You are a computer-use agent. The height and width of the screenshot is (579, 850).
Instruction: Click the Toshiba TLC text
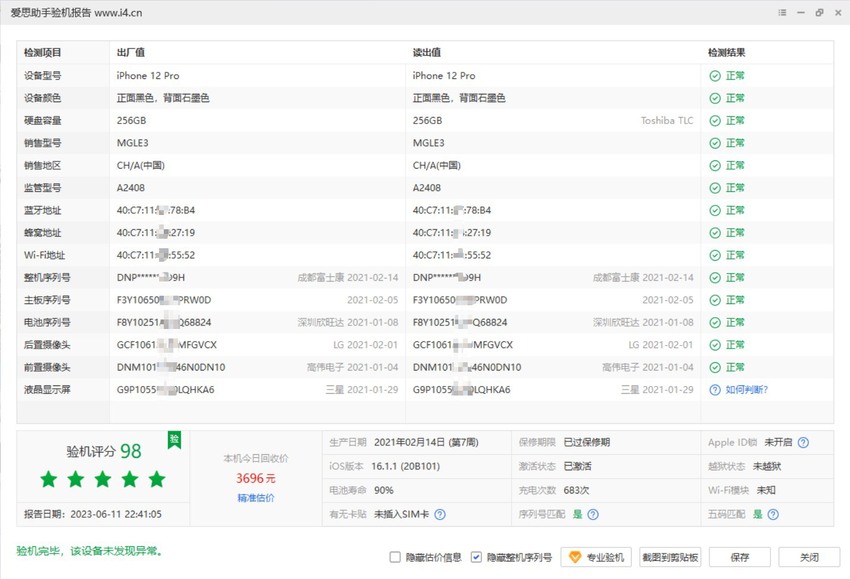pos(667,120)
